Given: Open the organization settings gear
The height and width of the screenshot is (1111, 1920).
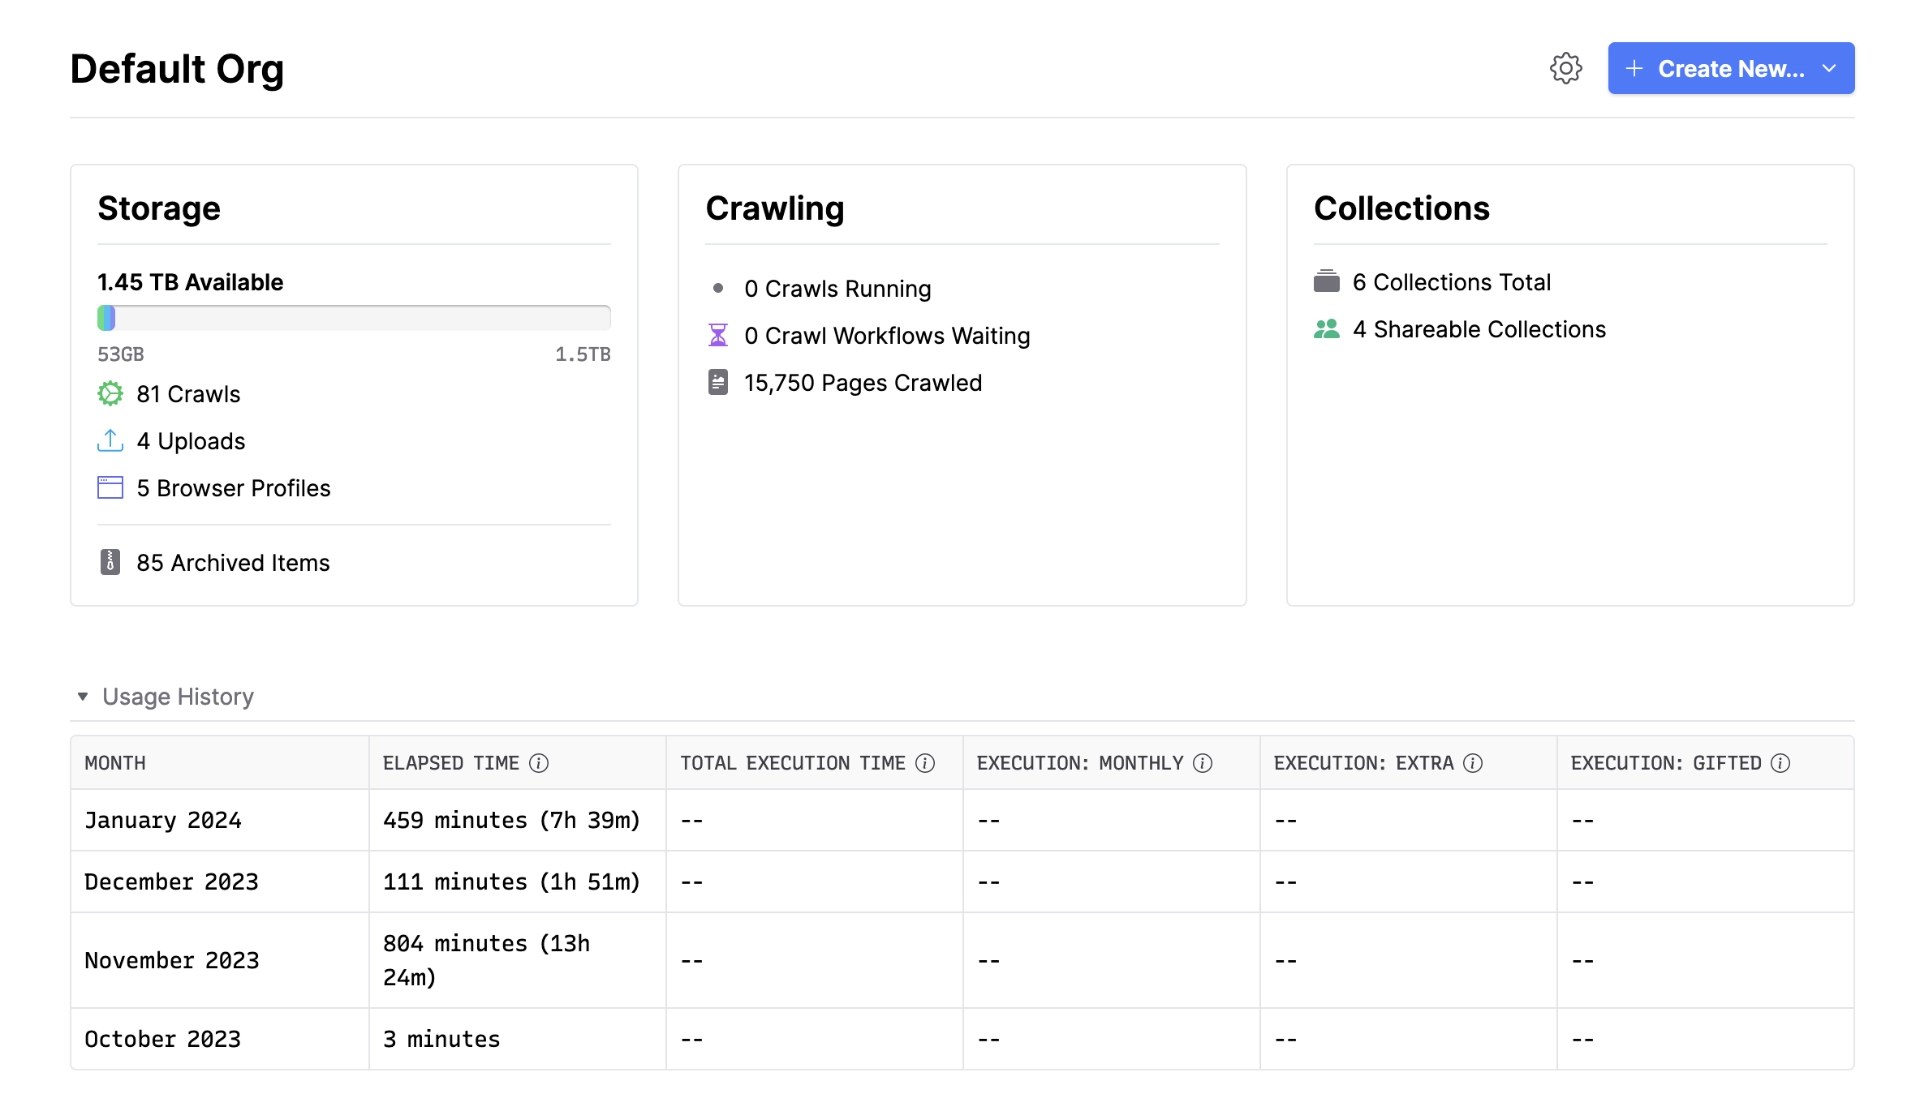Looking at the screenshot, I should [x=1566, y=68].
